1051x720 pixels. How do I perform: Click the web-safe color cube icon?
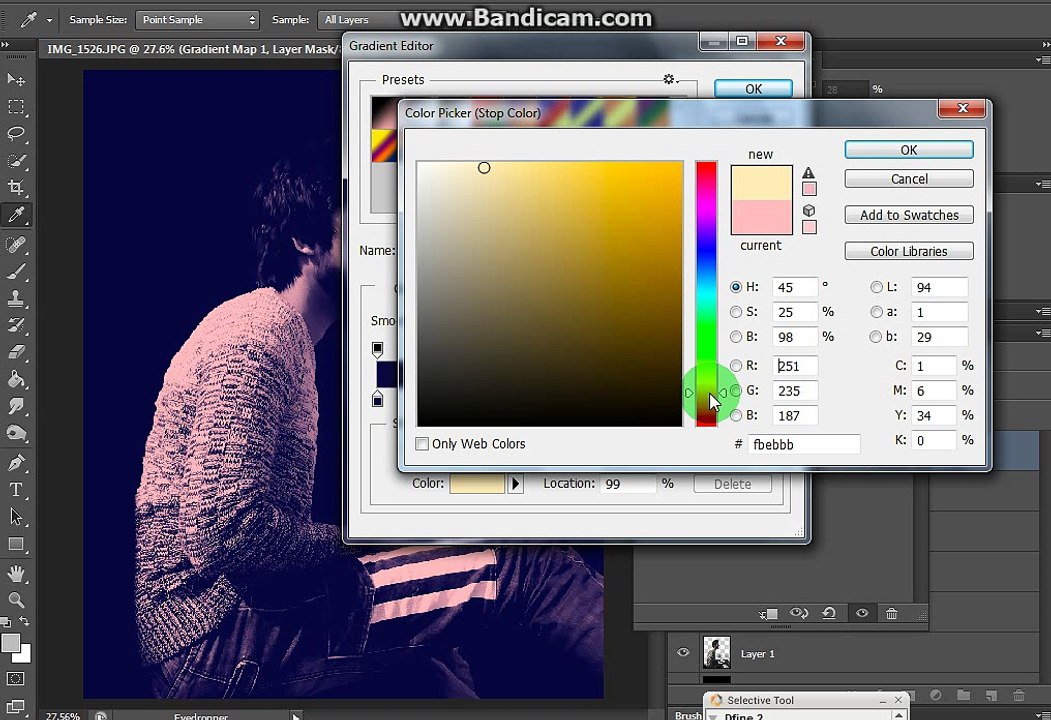809,211
